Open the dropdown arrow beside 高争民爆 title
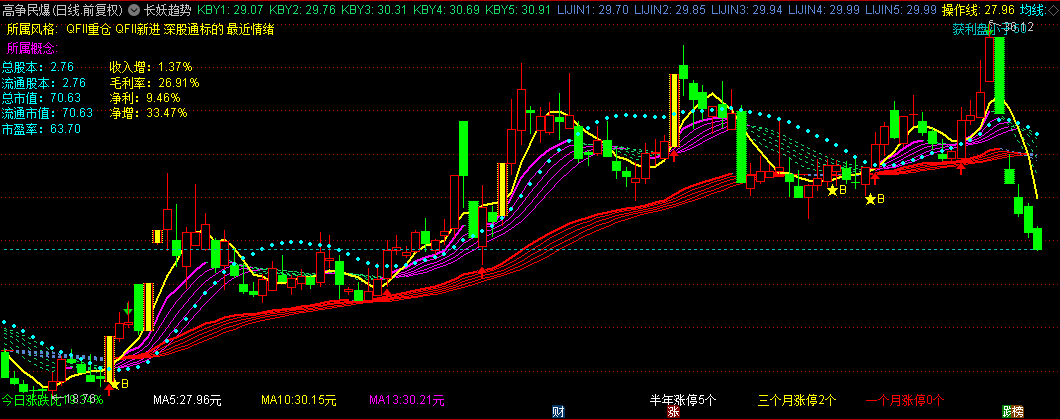Screen dimensions: 1060x420 click(x=132, y=11)
